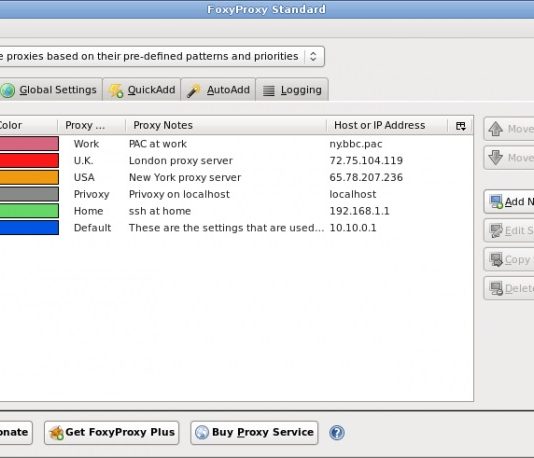The image size is (534, 458).
Task: Click host 'ny.bbc.pac'
Action: 356,144
